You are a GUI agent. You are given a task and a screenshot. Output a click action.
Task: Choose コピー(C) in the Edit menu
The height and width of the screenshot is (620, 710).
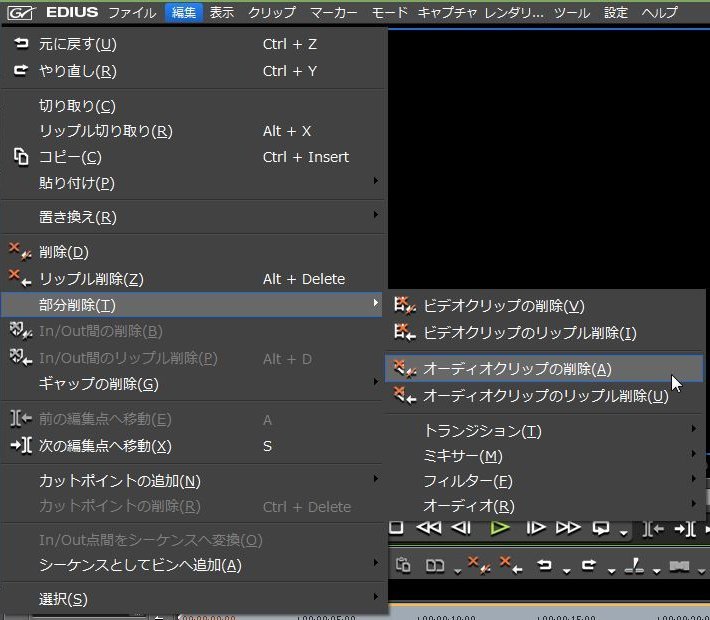(194, 157)
